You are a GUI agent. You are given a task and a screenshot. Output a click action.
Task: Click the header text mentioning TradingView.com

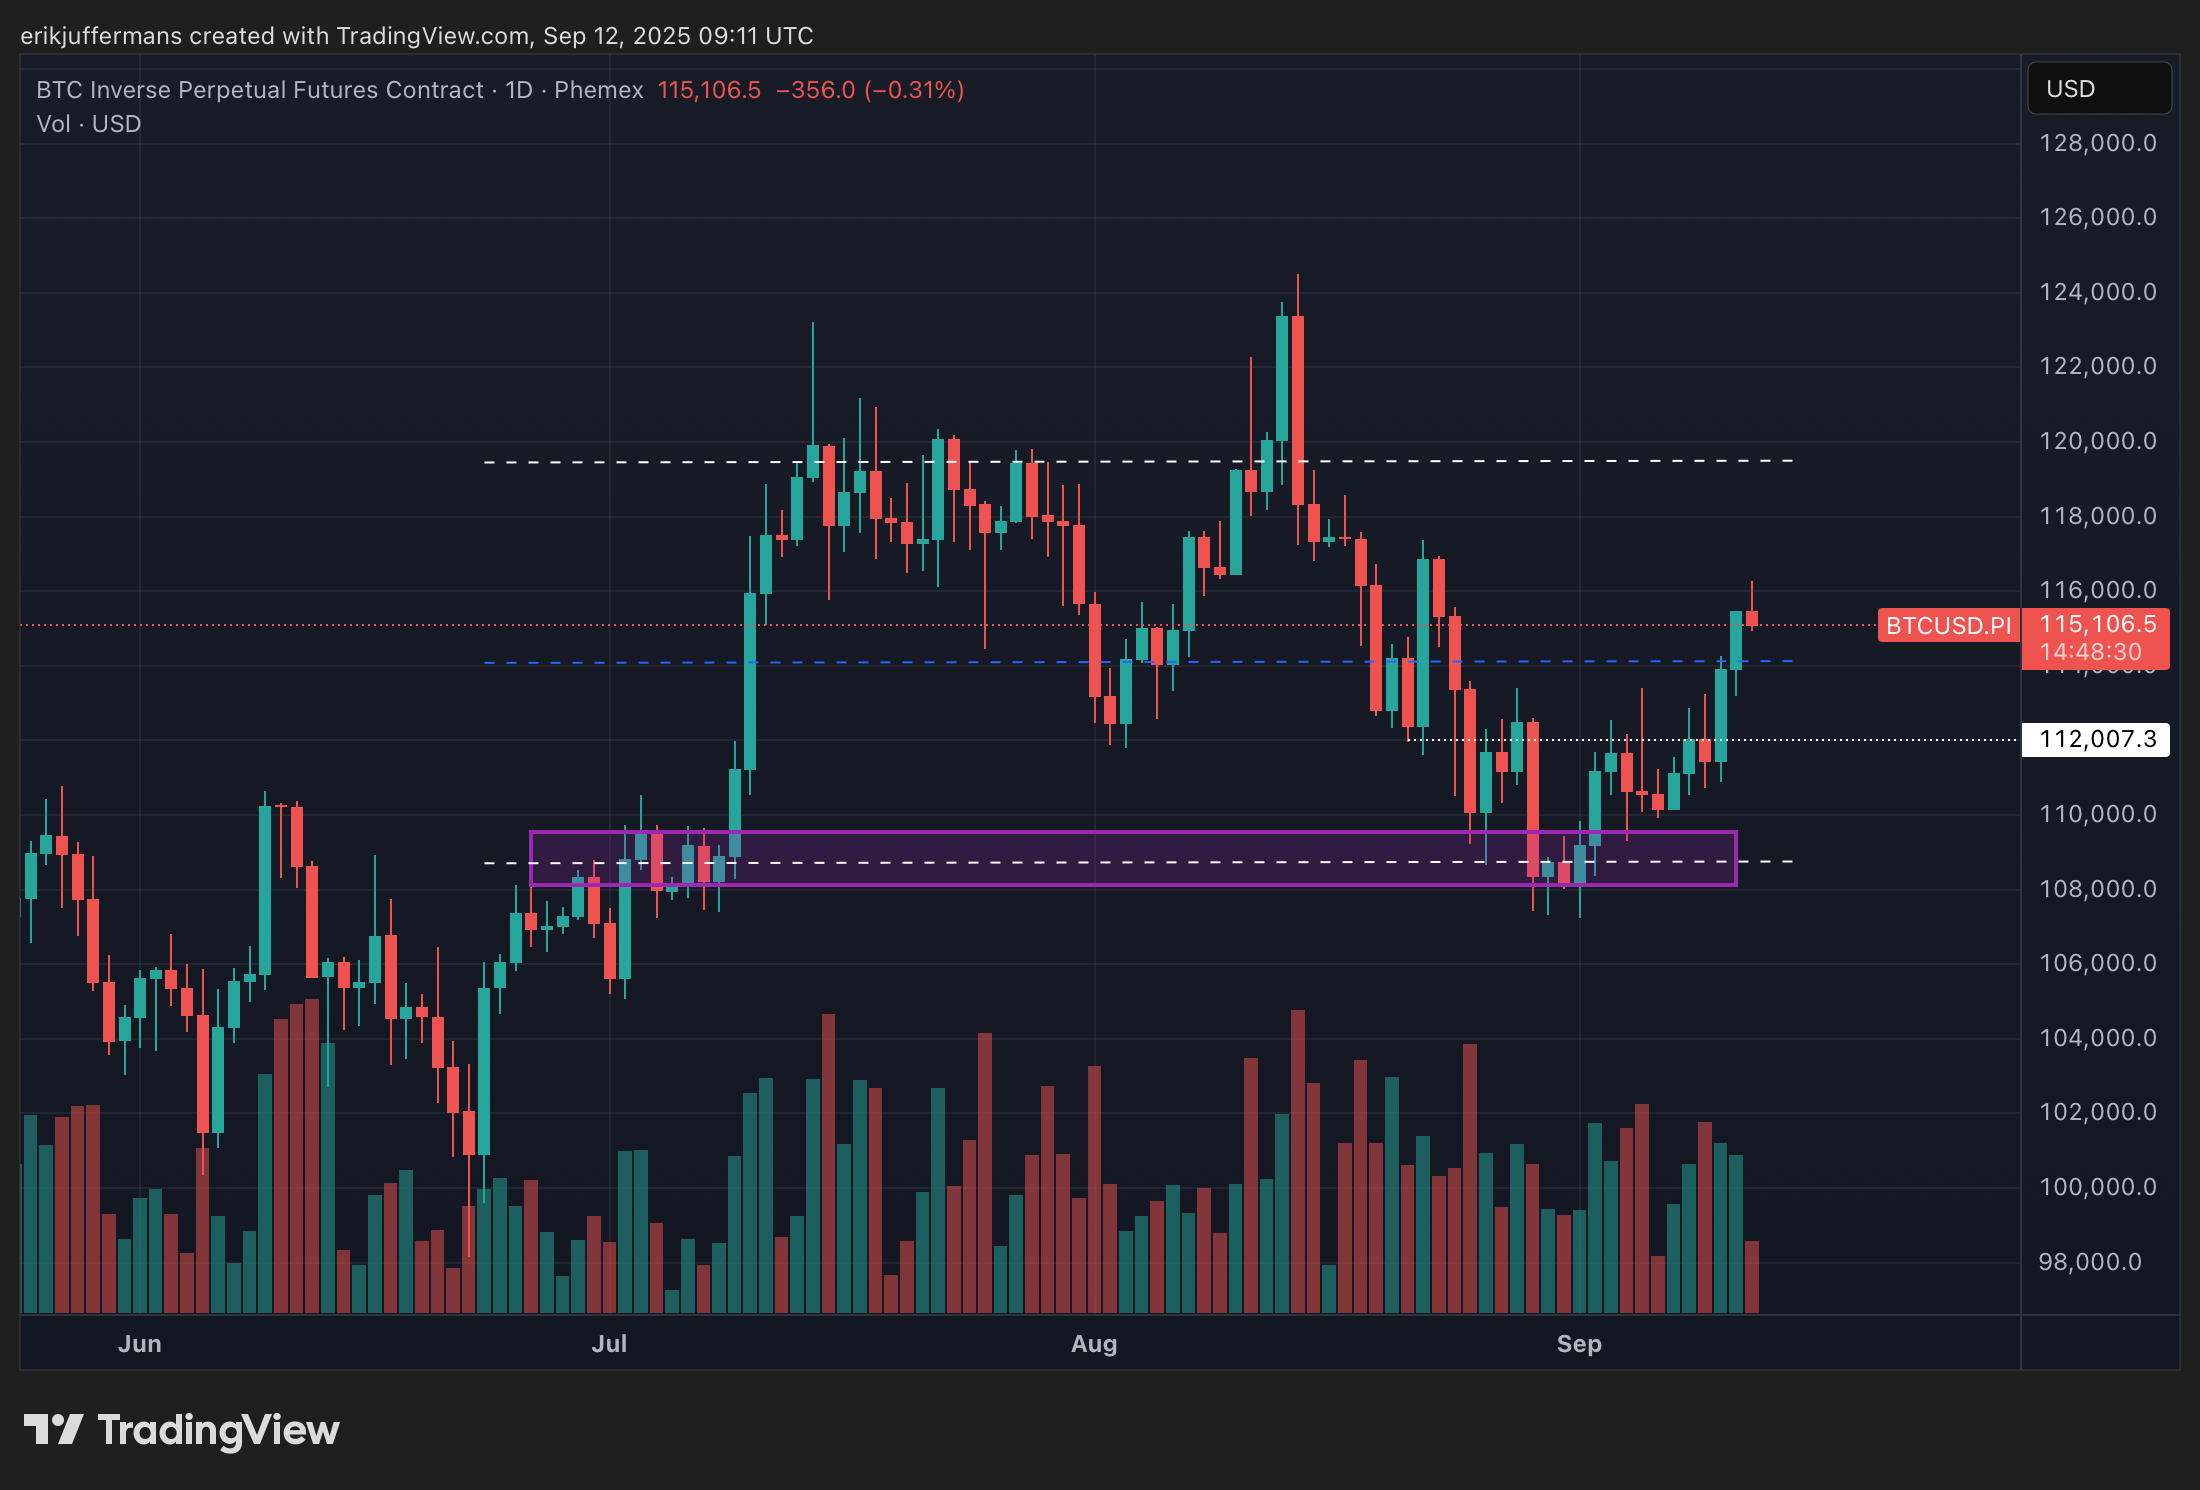point(416,36)
